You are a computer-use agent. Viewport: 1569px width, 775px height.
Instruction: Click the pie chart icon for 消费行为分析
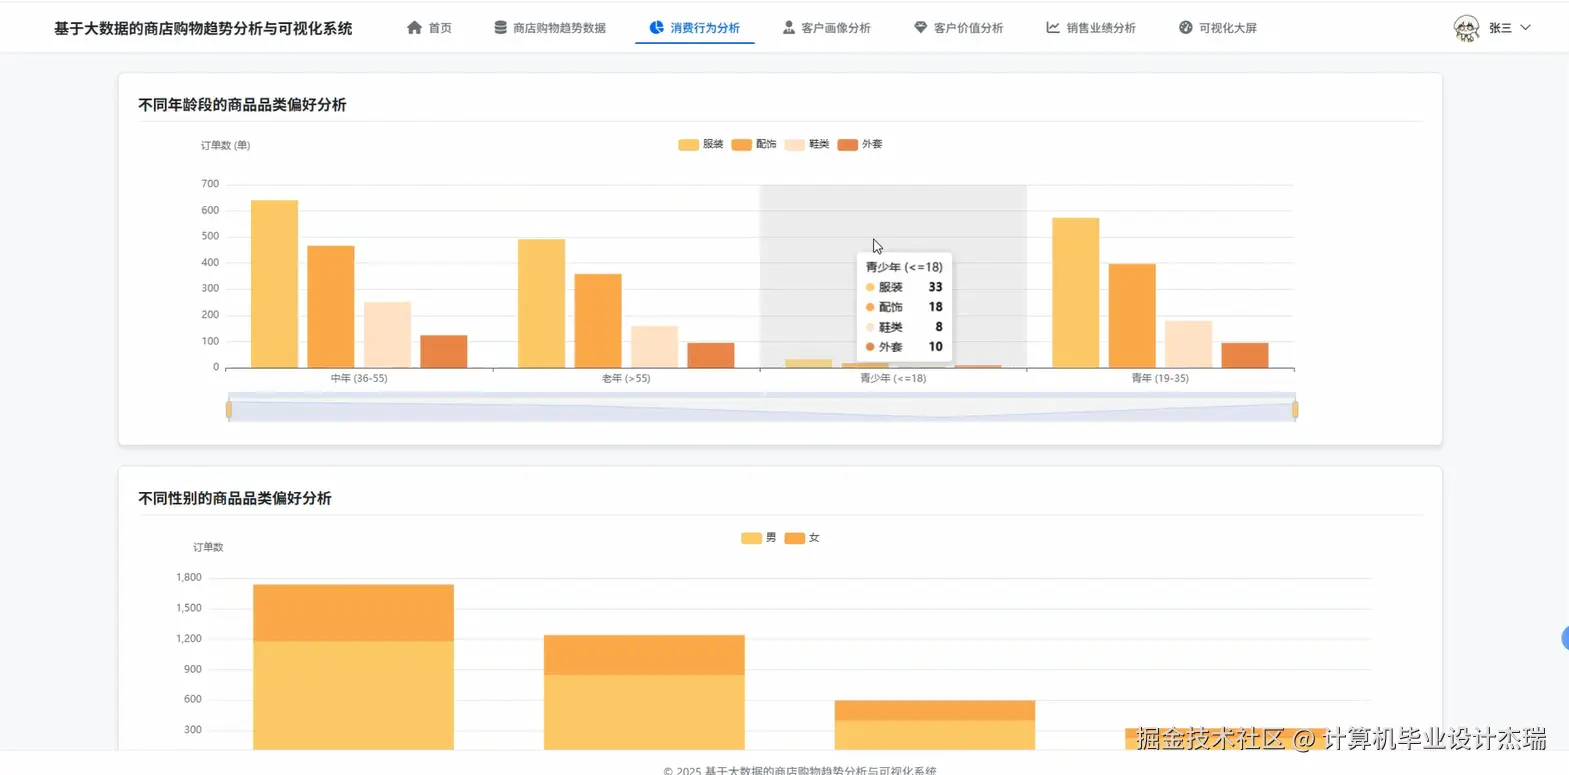point(656,28)
